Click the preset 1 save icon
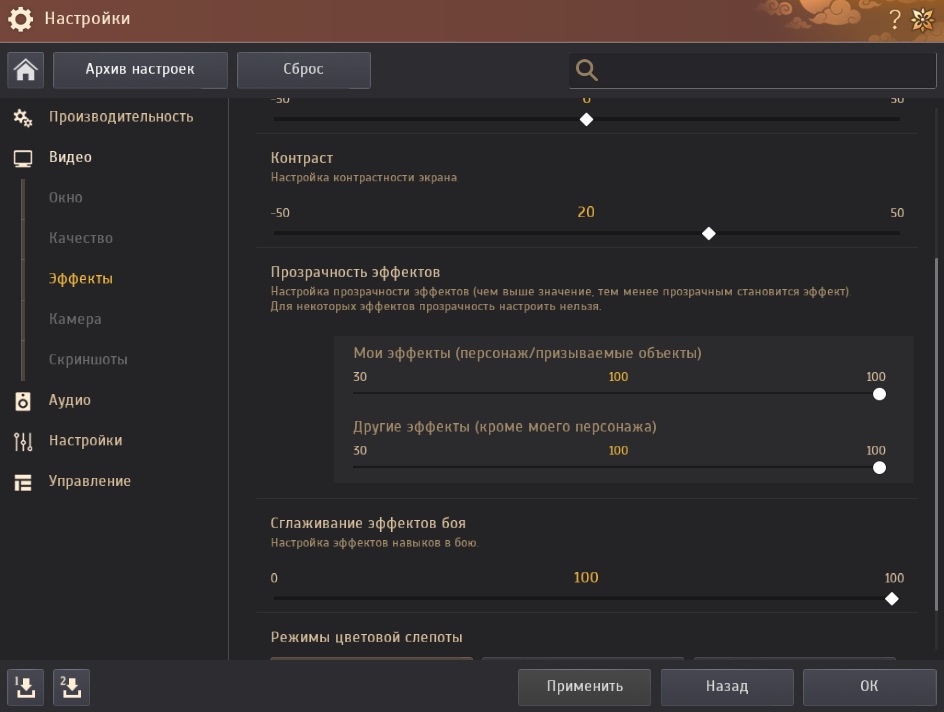Screen dimensions: 944x712 click(x=25, y=687)
